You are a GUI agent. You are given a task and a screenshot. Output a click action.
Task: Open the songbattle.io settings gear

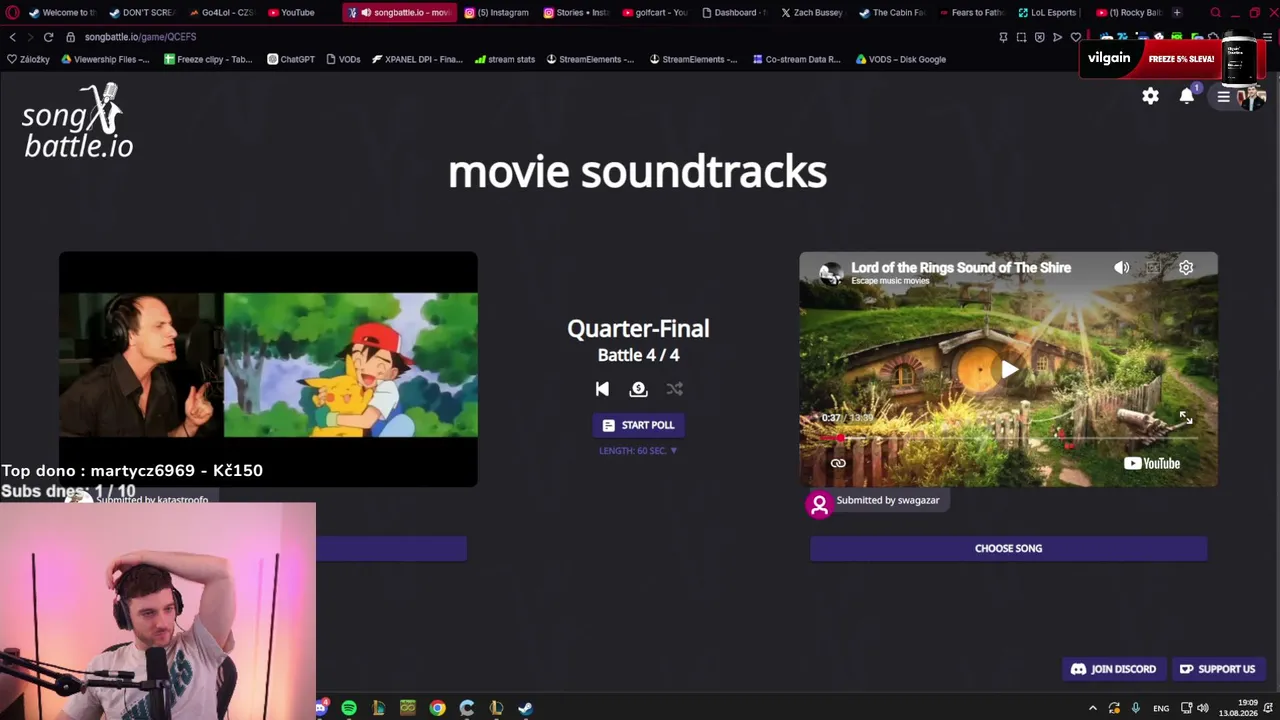pos(1150,96)
